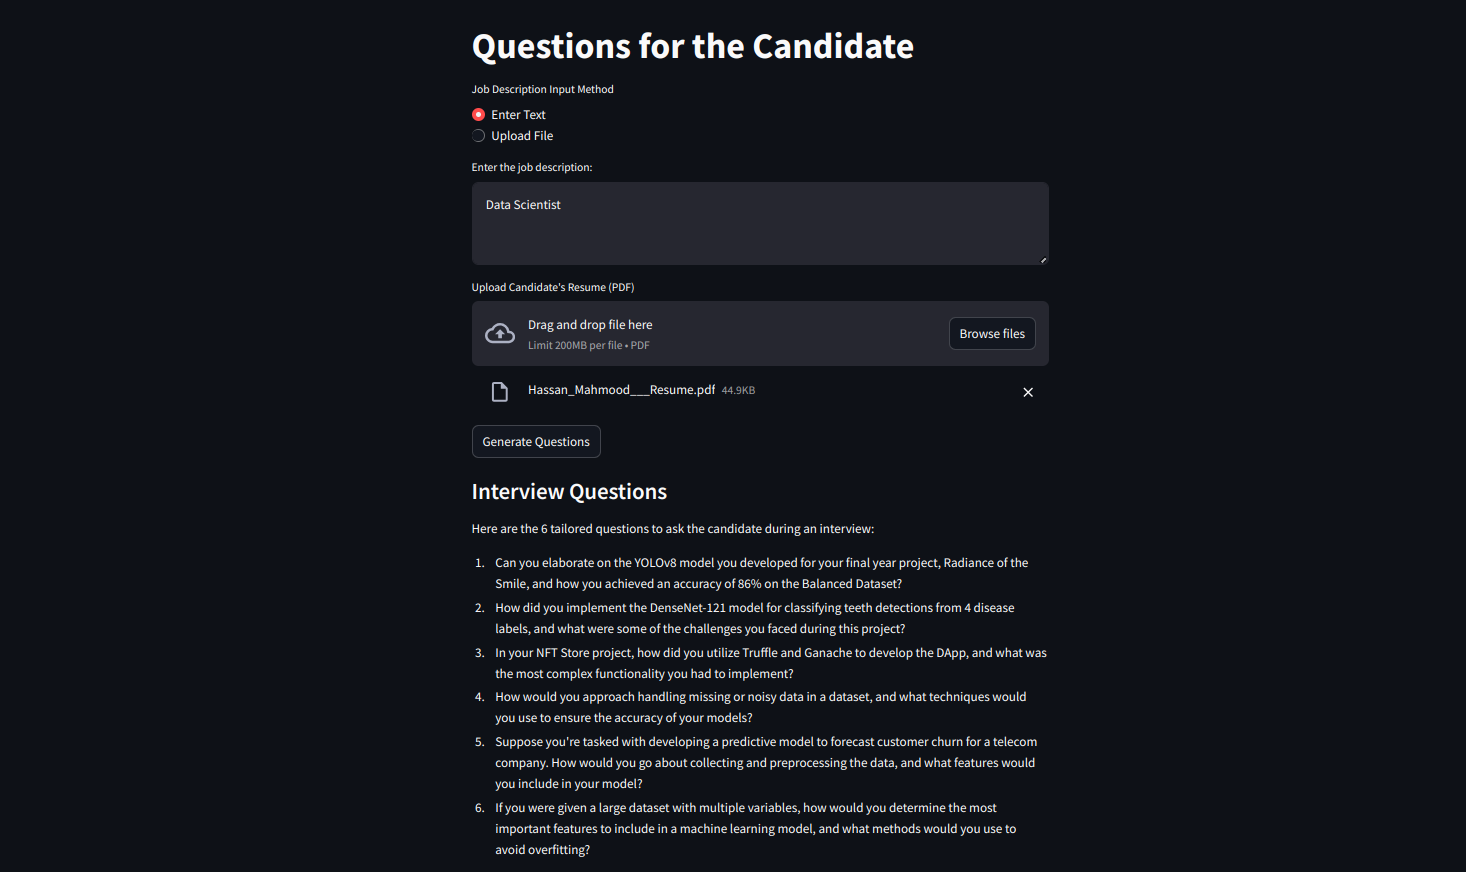The image size is (1466, 872).
Task: Click the Drag and drop file here text
Action: pos(590,325)
